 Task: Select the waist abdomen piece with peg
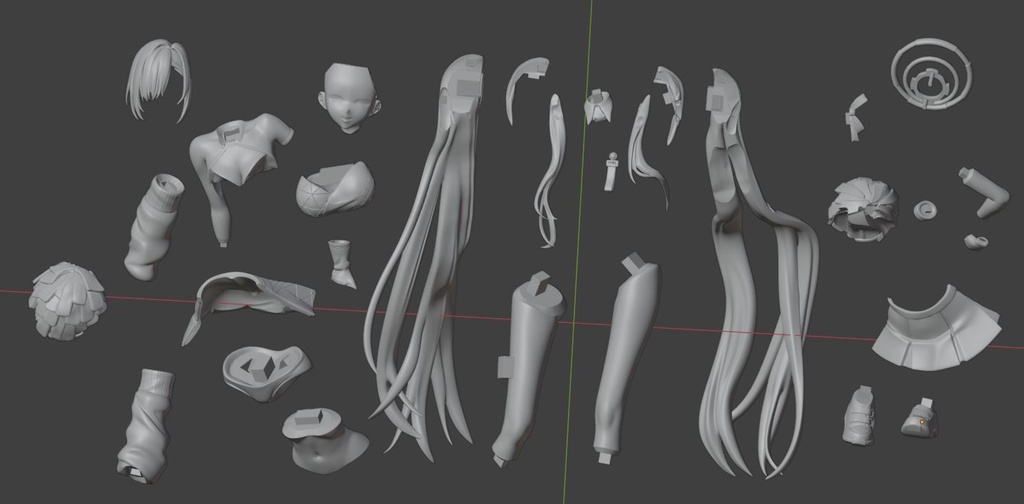pyautogui.click(x=323, y=439)
